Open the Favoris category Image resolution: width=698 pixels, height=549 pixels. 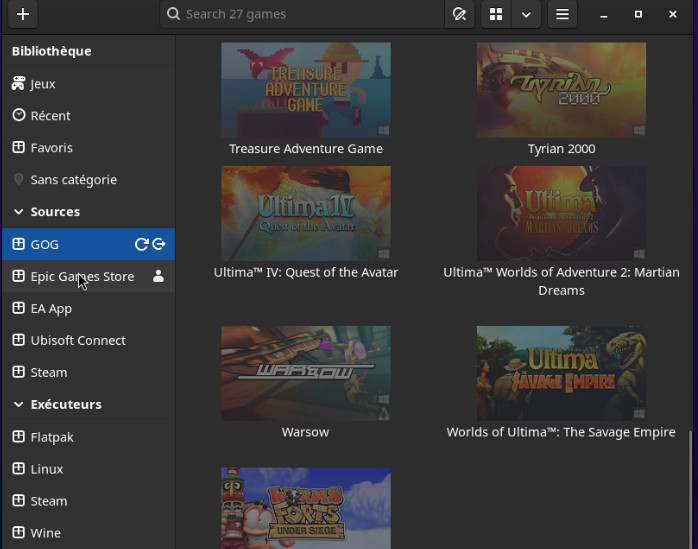tap(51, 148)
